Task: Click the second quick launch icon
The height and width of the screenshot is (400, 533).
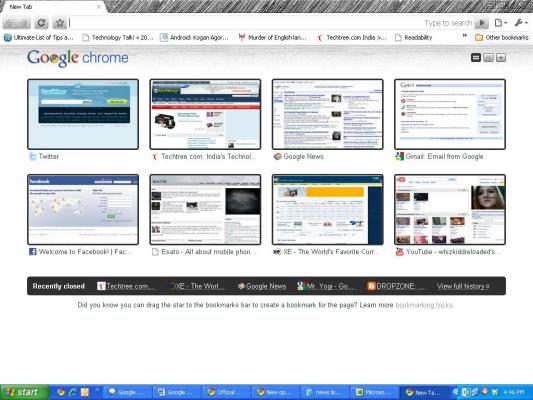Action: [x=73, y=392]
